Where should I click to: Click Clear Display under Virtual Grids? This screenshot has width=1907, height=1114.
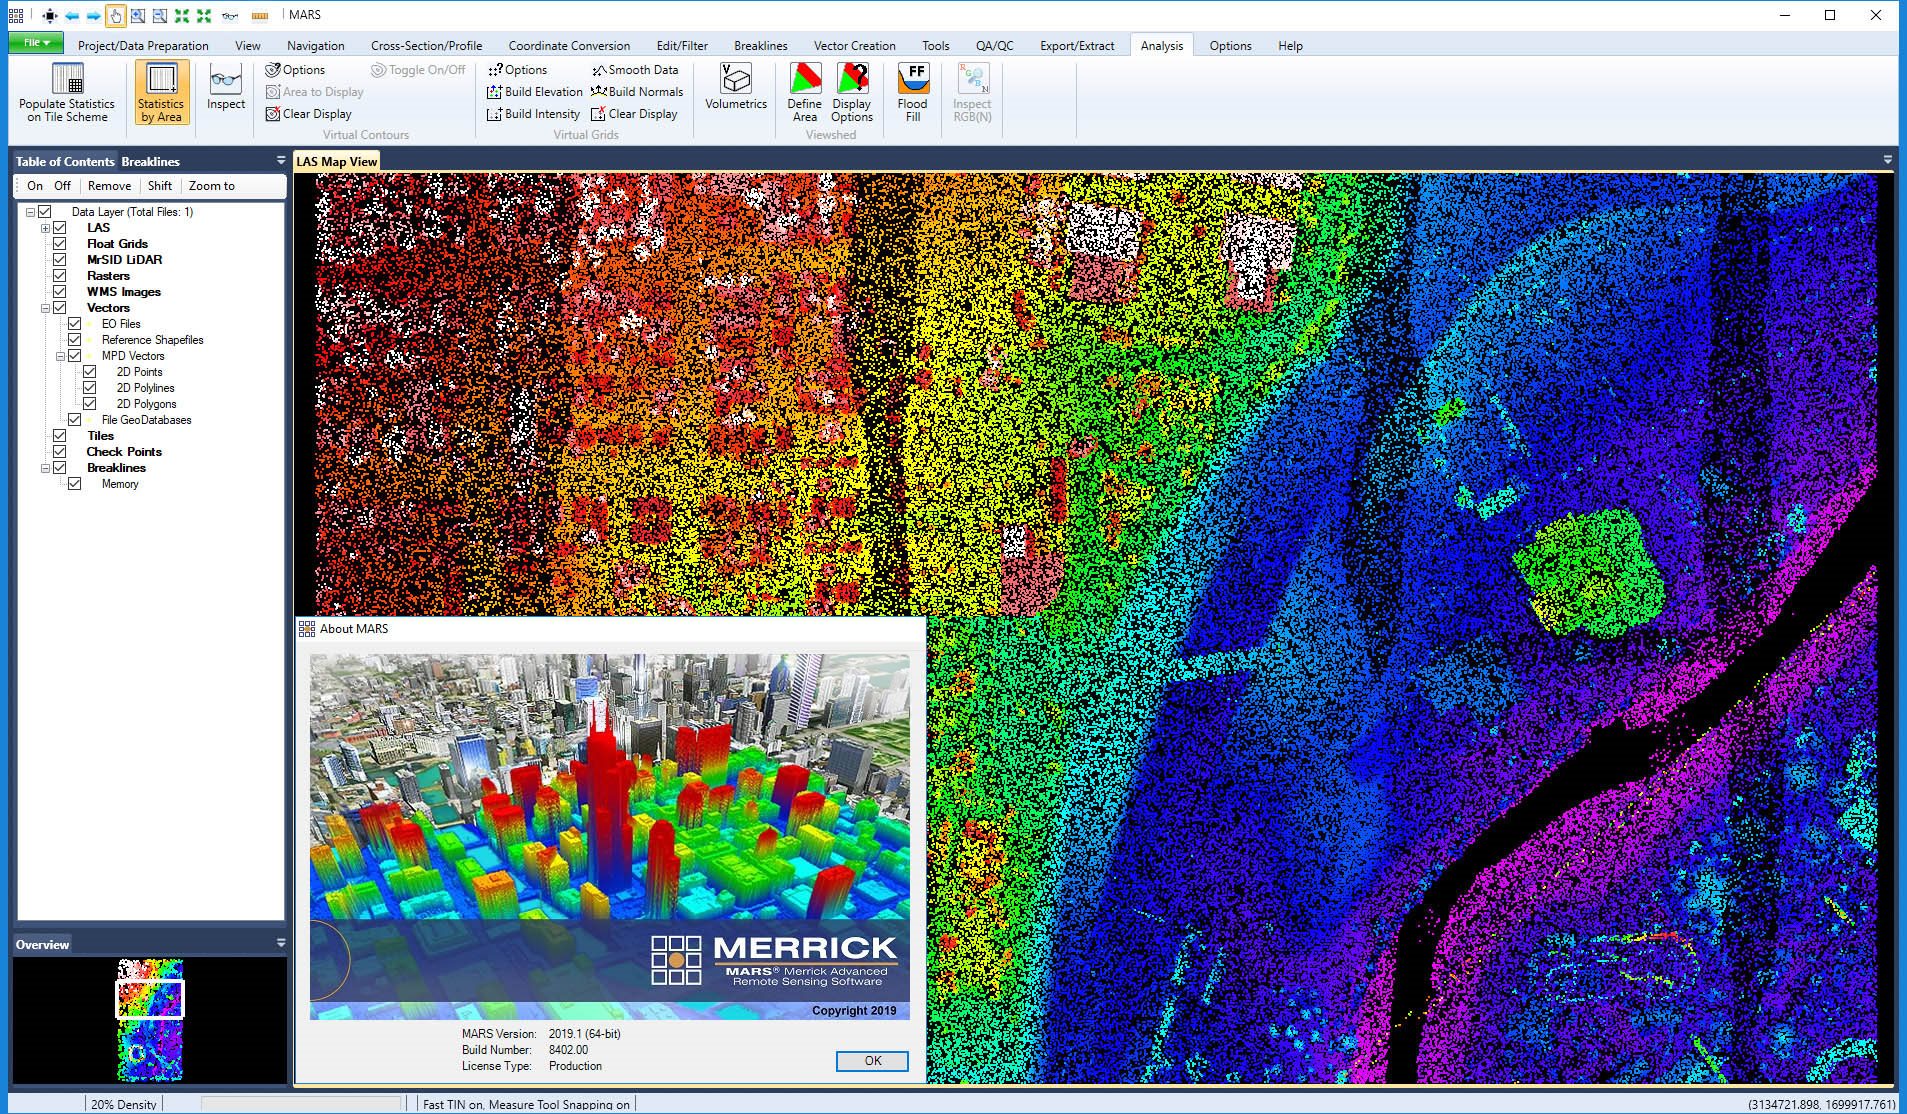(634, 114)
